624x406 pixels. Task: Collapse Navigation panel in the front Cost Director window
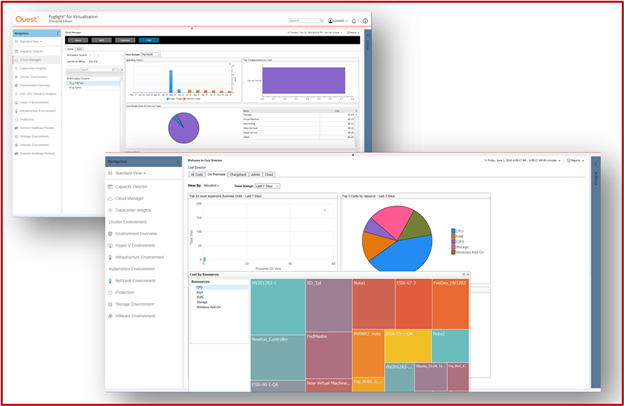178,162
